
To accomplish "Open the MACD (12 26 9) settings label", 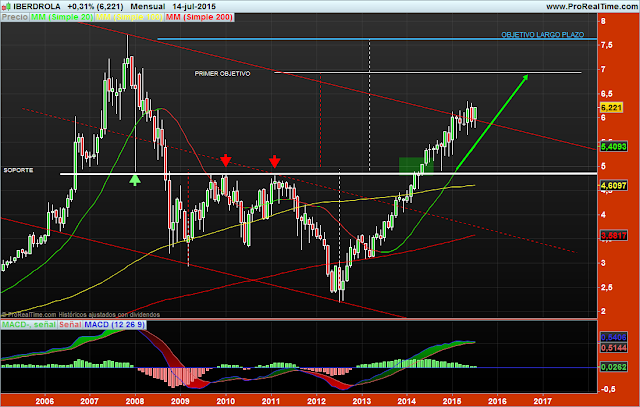I will 114,325.
